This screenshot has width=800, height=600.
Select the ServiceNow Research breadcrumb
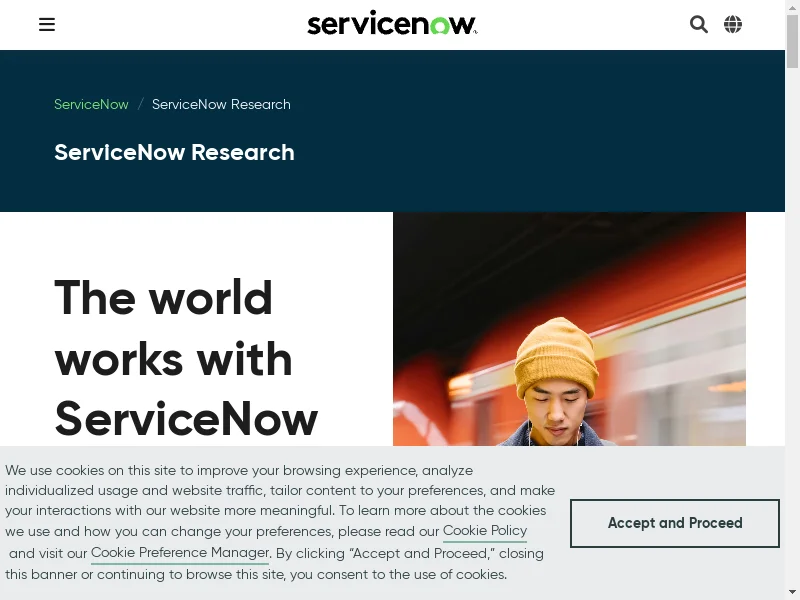pos(221,104)
